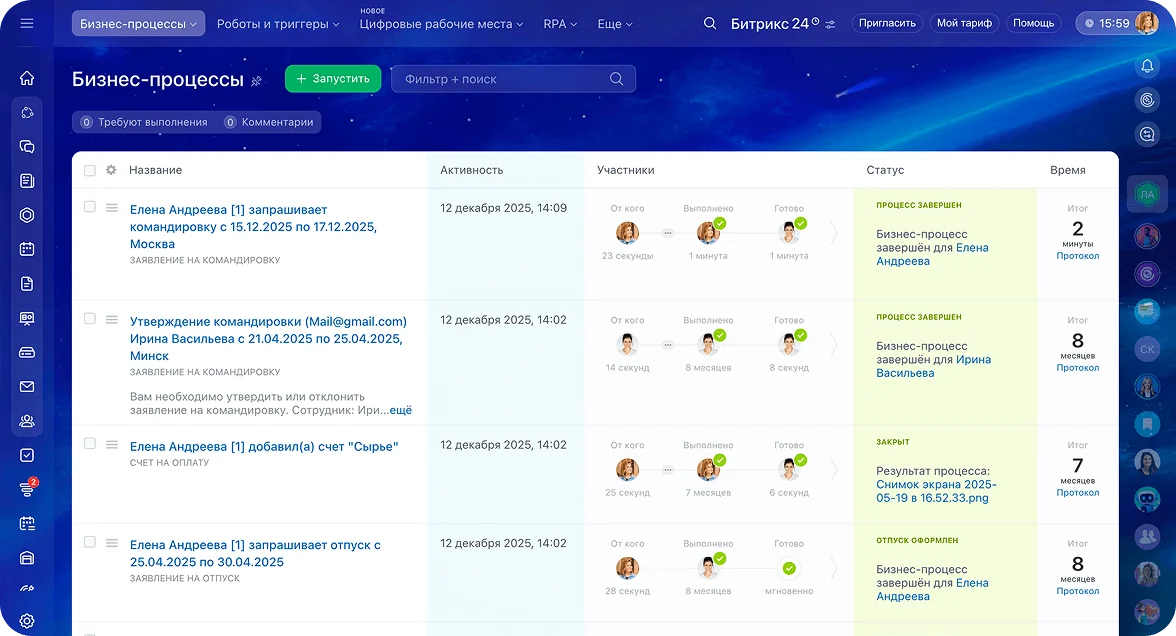Toggle the select-all checkbox in table header
The width and height of the screenshot is (1176, 636).
[90, 170]
